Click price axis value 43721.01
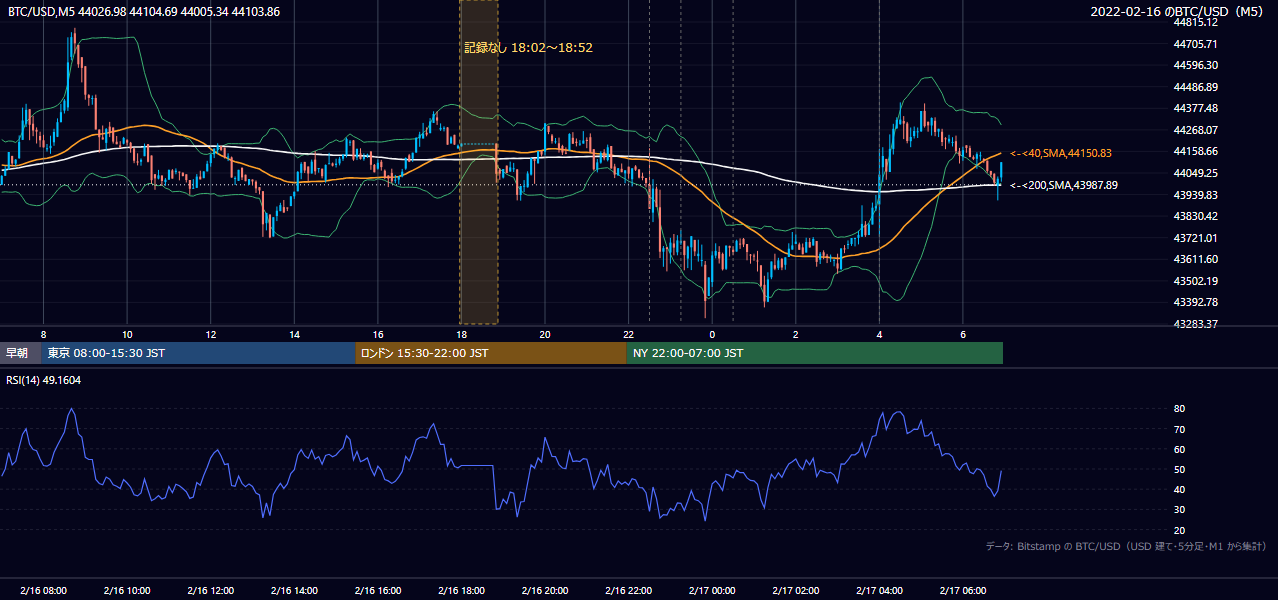This screenshot has width=1278, height=600. (1196, 238)
